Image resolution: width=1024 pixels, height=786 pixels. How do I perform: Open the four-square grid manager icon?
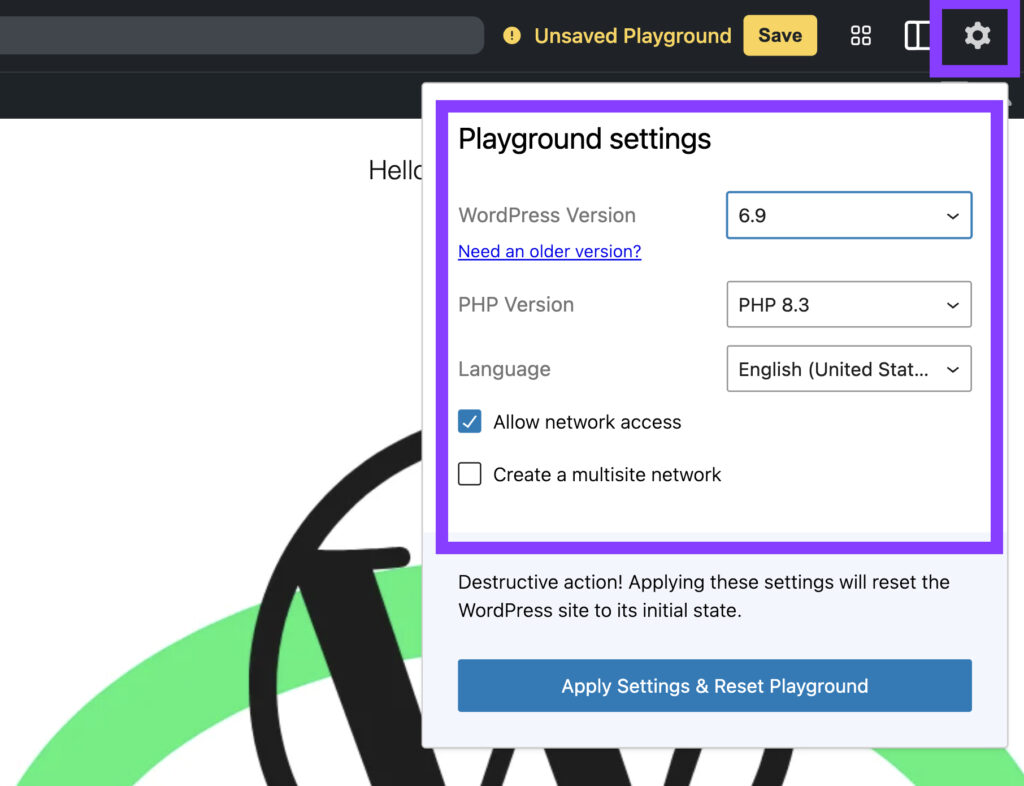click(861, 35)
